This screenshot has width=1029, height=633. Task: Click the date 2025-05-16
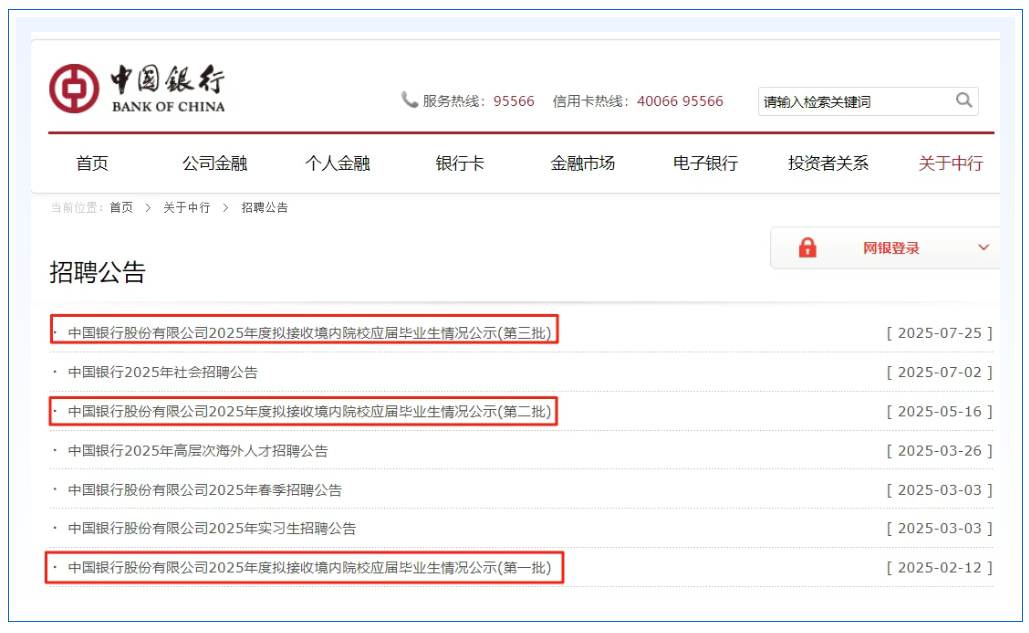click(x=939, y=412)
